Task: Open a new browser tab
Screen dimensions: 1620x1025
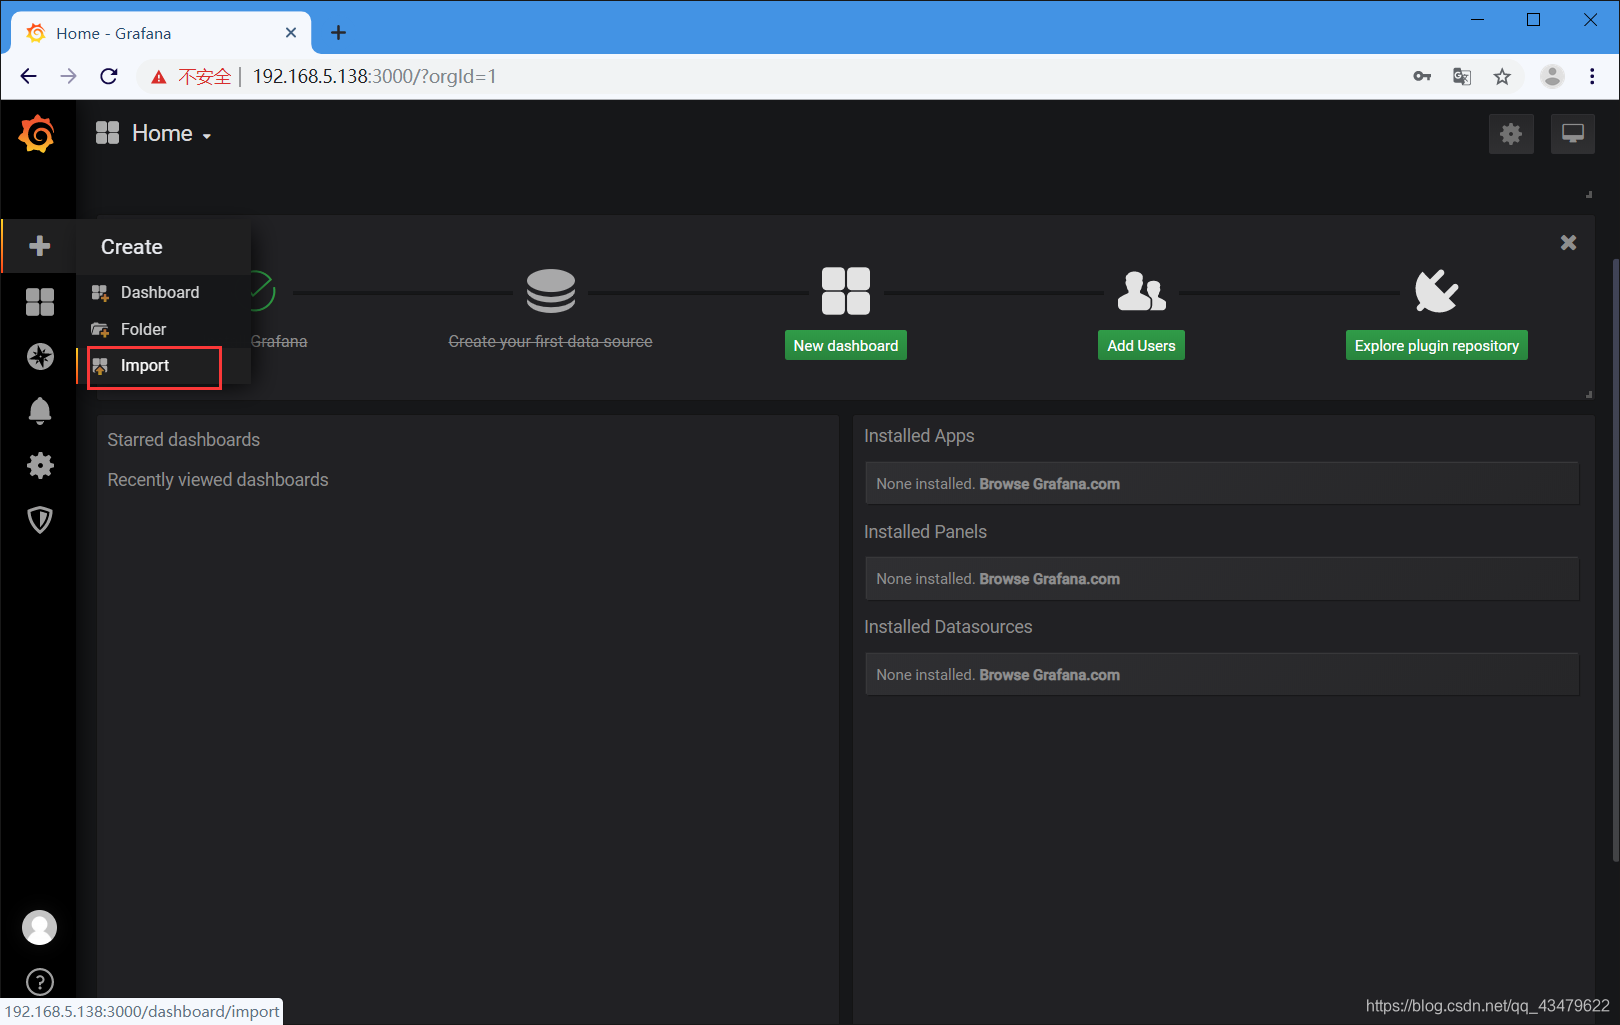Action: tap(338, 33)
